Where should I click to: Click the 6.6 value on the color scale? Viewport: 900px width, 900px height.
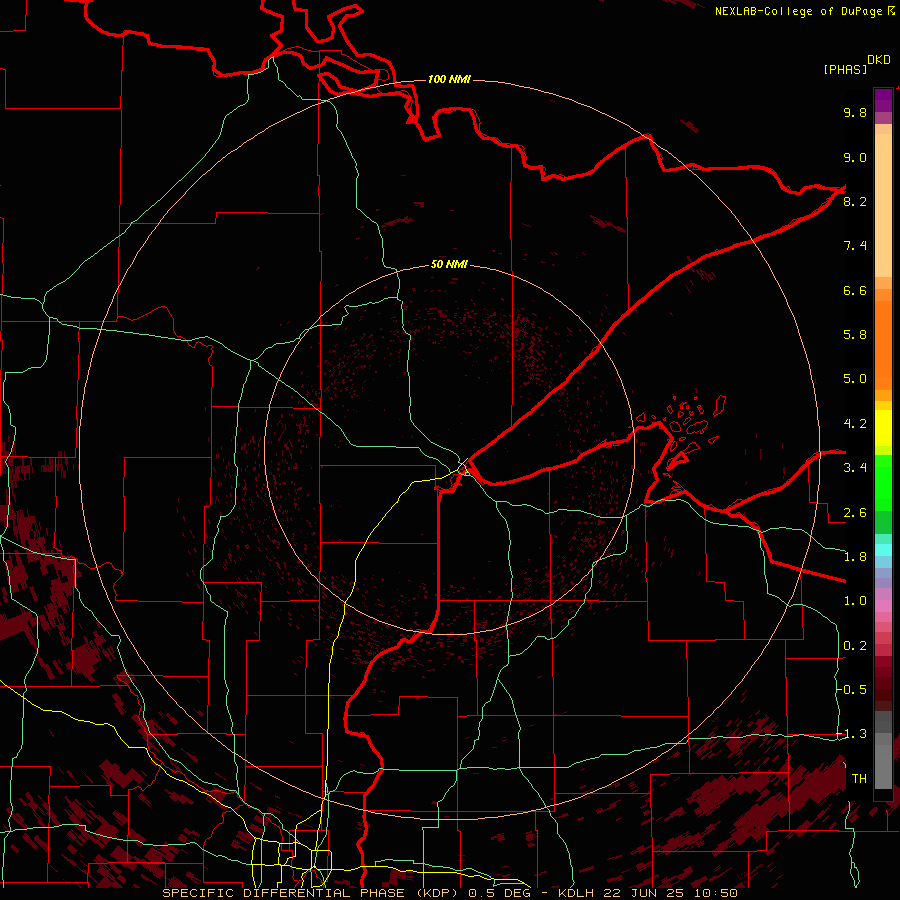point(855,290)
